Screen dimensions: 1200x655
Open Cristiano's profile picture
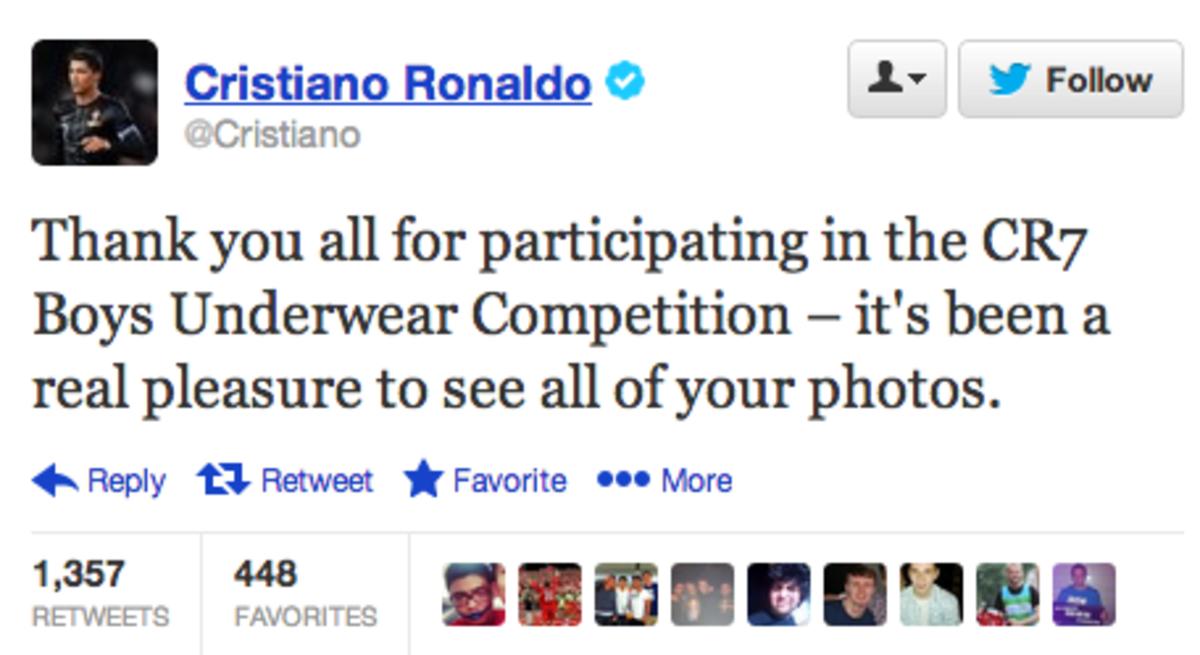pyautogui.click(x=94, y=102)
